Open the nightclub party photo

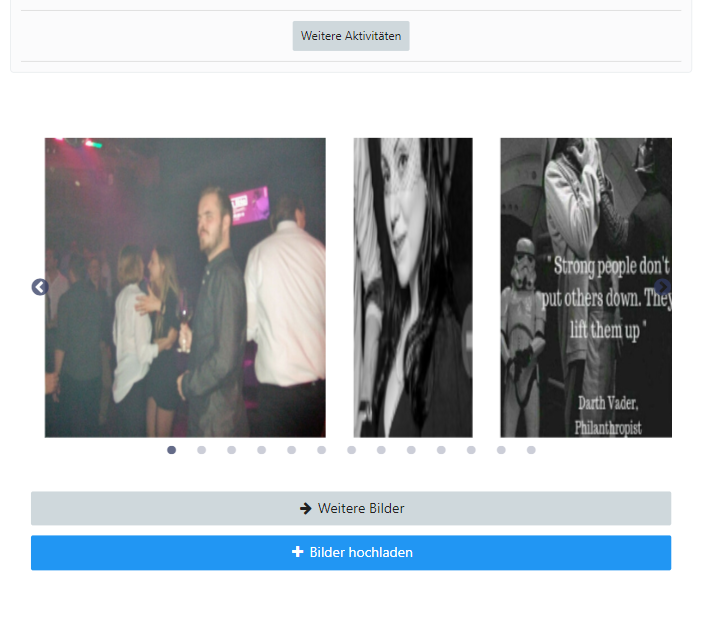point(185,287)
